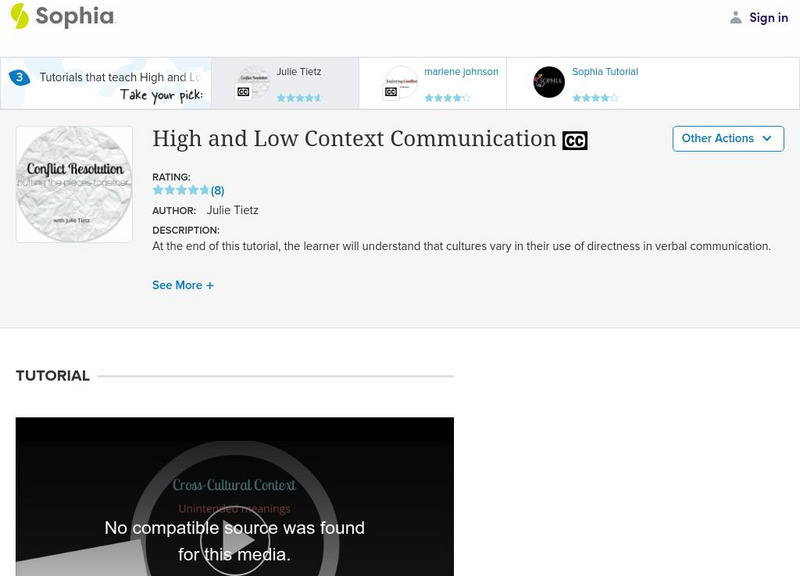Click marlene johnson tab thumbnail image
Screen dimensions: 800x576
401,82
